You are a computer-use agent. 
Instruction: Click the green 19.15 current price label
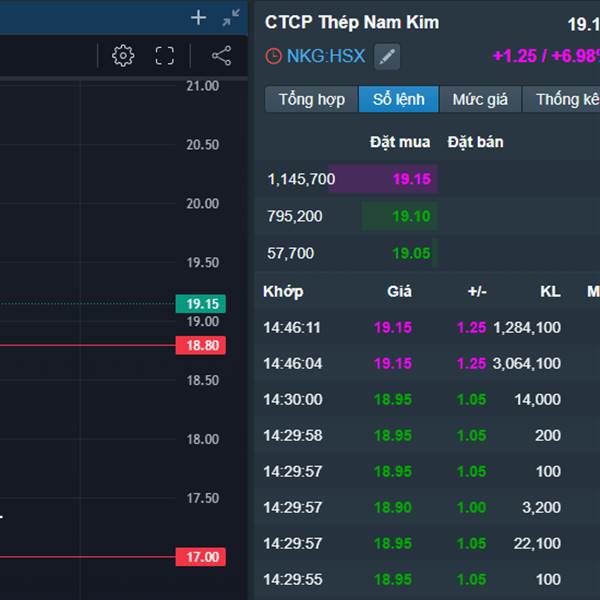tap(201, 304)
